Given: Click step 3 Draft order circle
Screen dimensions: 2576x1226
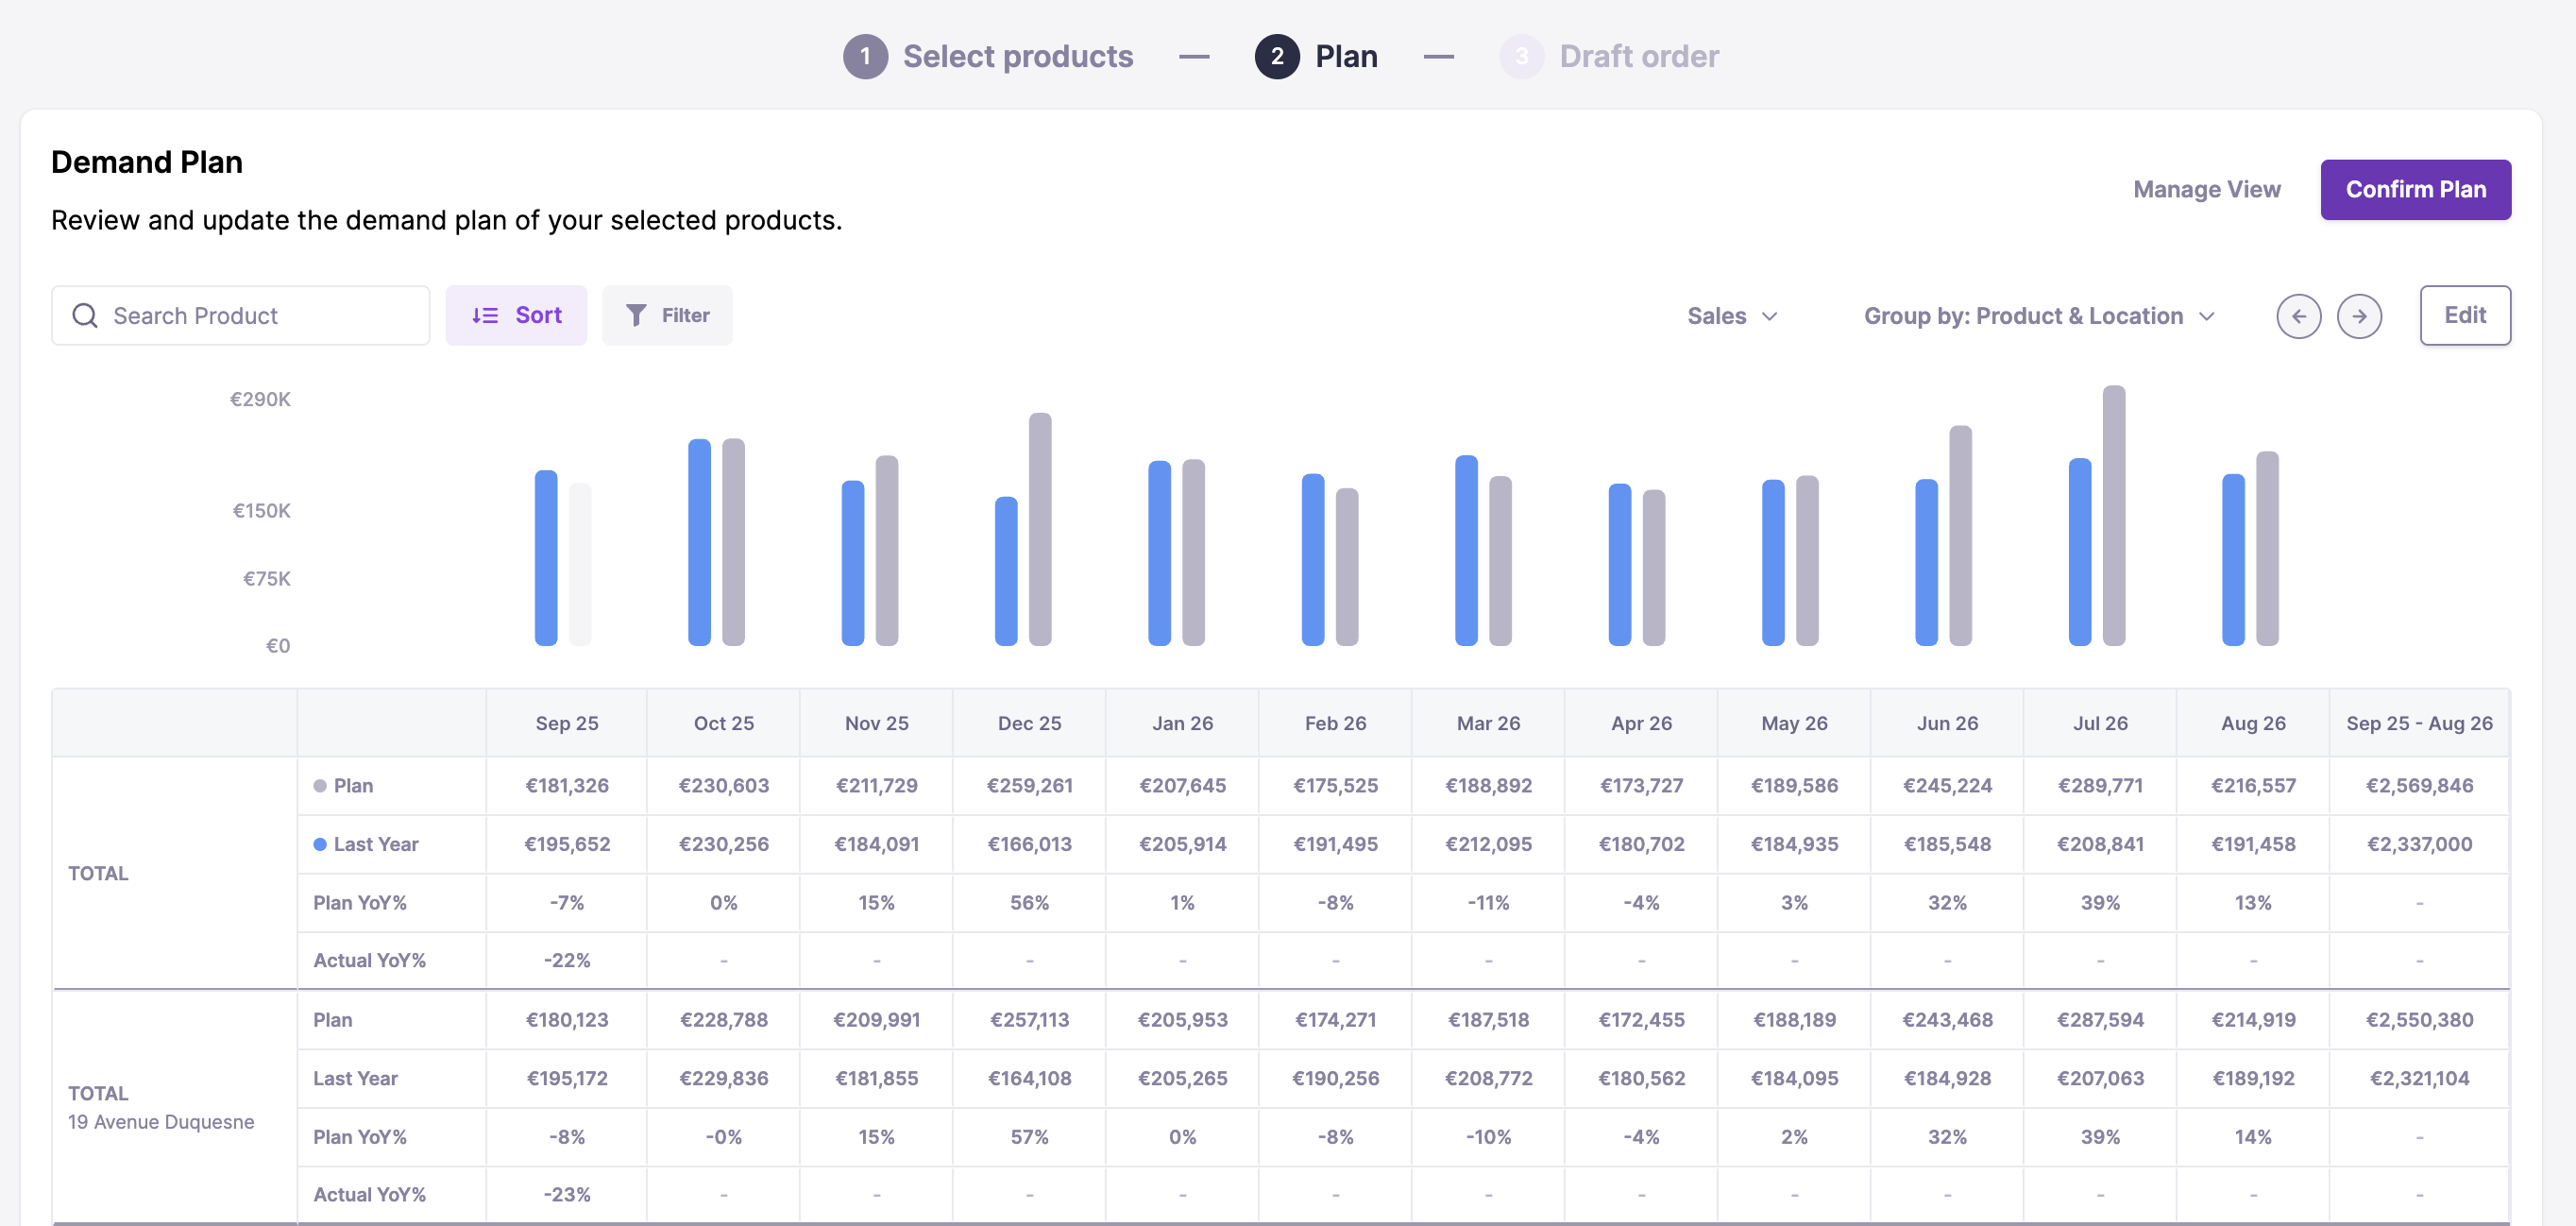Looking at the screenshot, I should [1520, 57].
